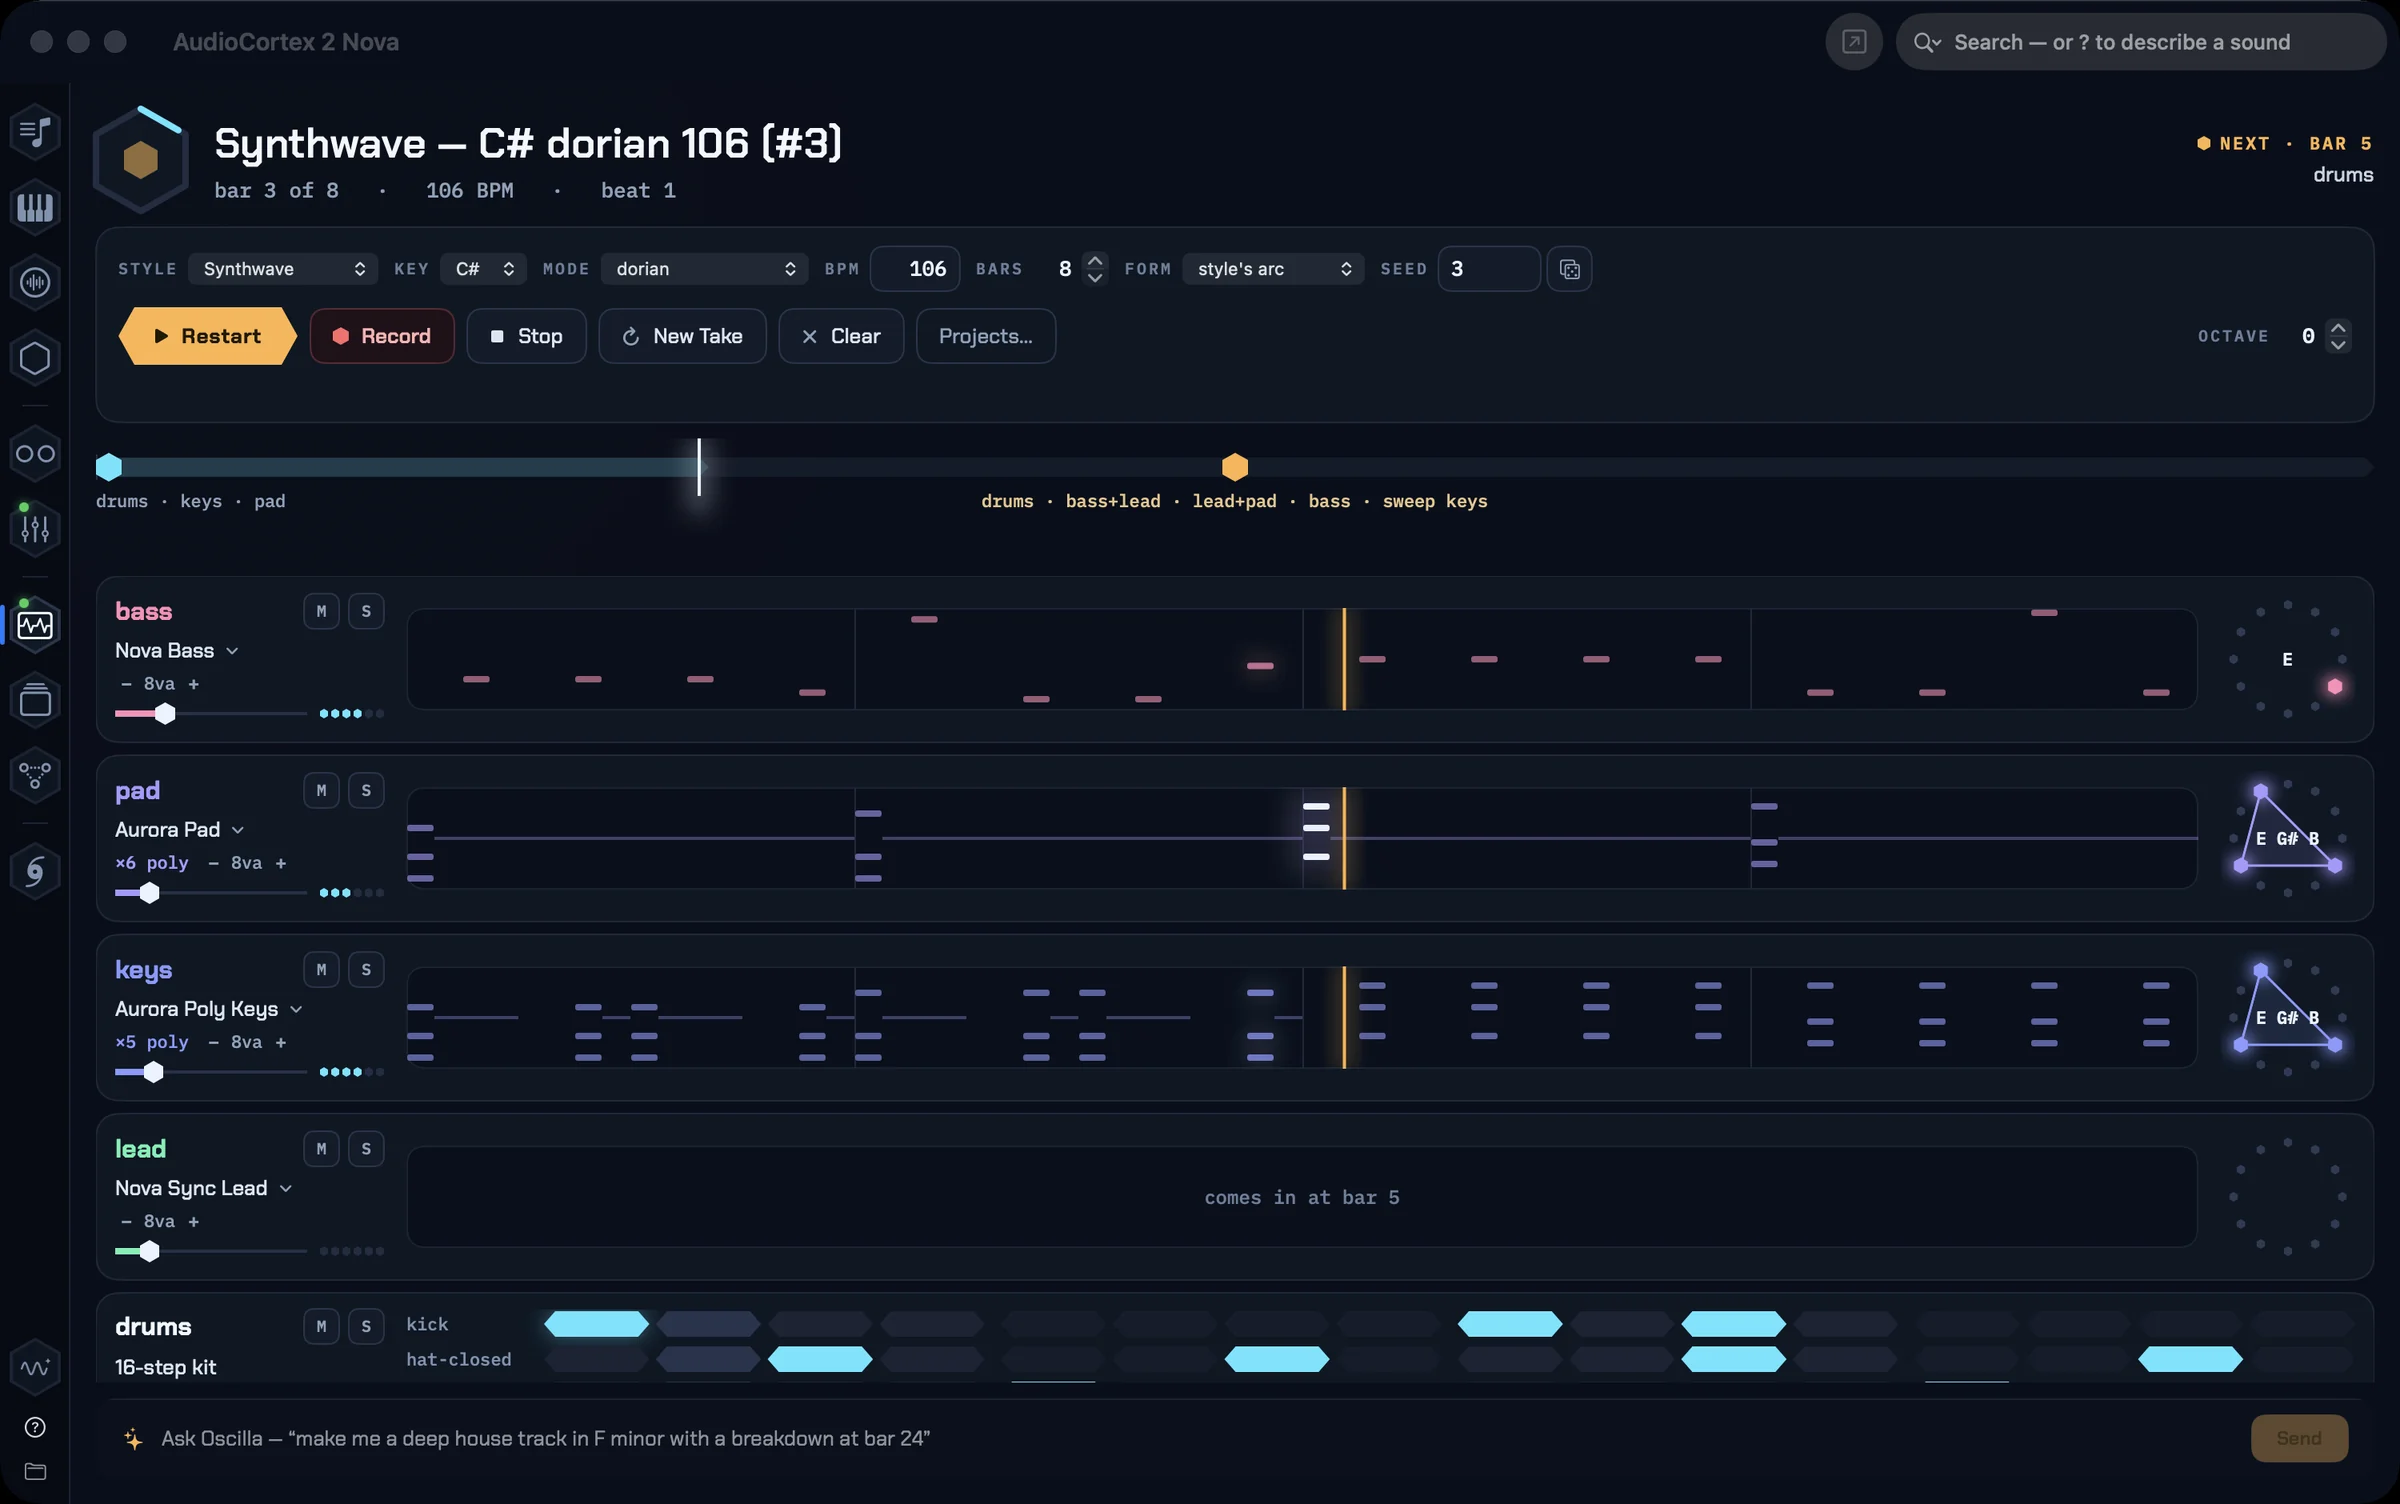The image size is (2400, 1504).
Task: Solo the bass track
Action: (366, 611)
